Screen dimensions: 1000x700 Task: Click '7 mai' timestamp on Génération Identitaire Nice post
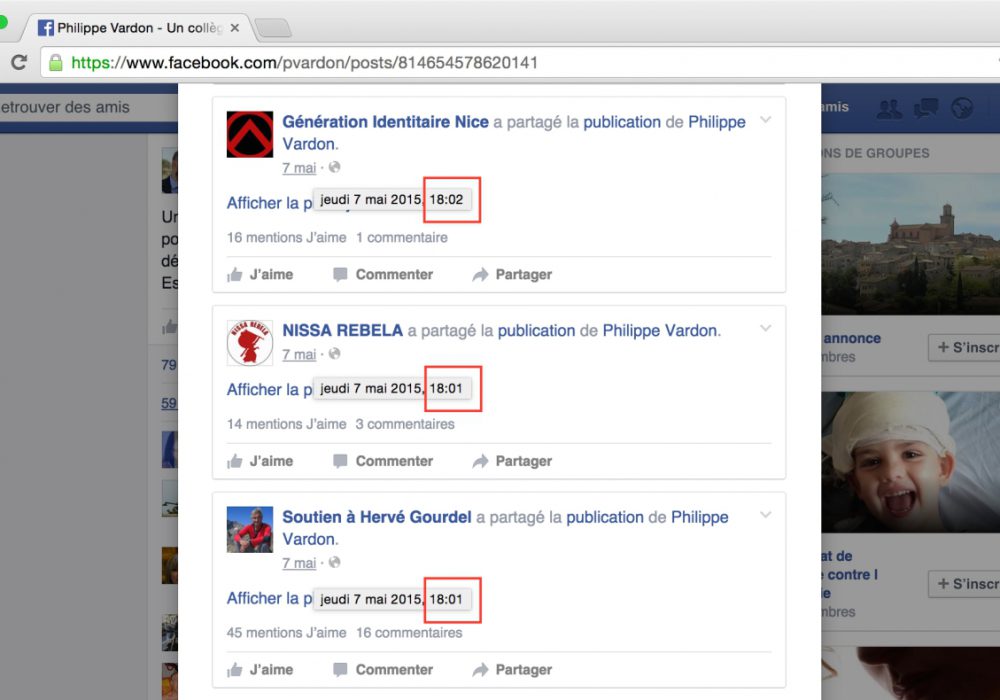tap(299, 168)
